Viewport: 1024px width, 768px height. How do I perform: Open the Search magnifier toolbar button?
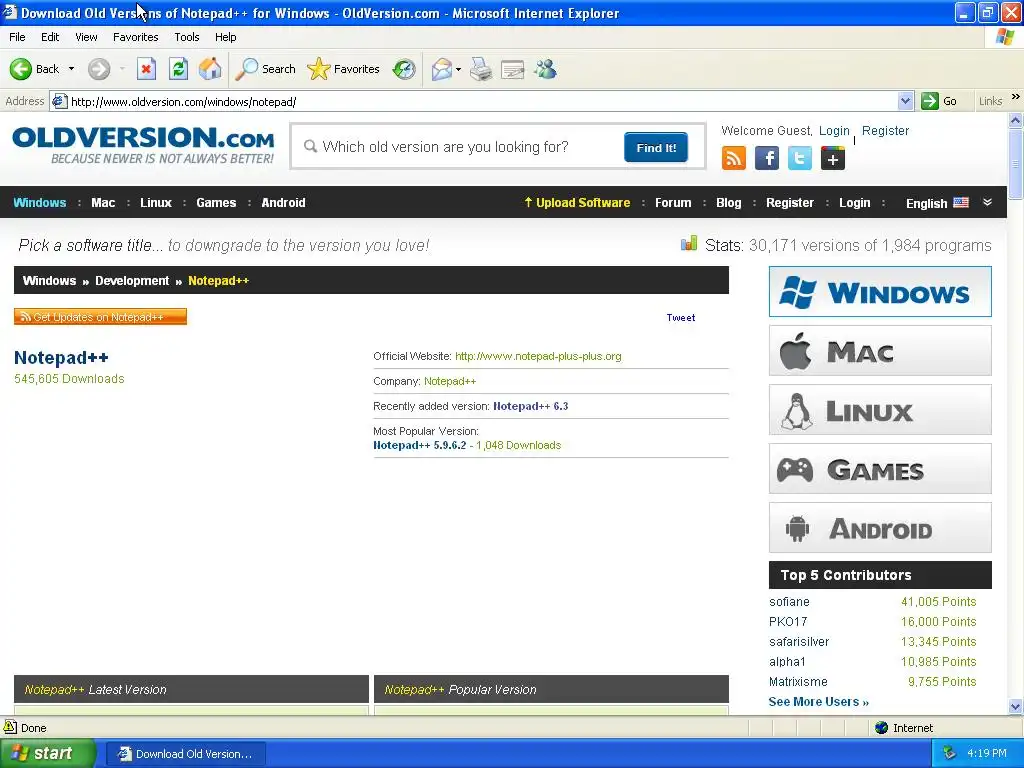(x=266, y=69)
